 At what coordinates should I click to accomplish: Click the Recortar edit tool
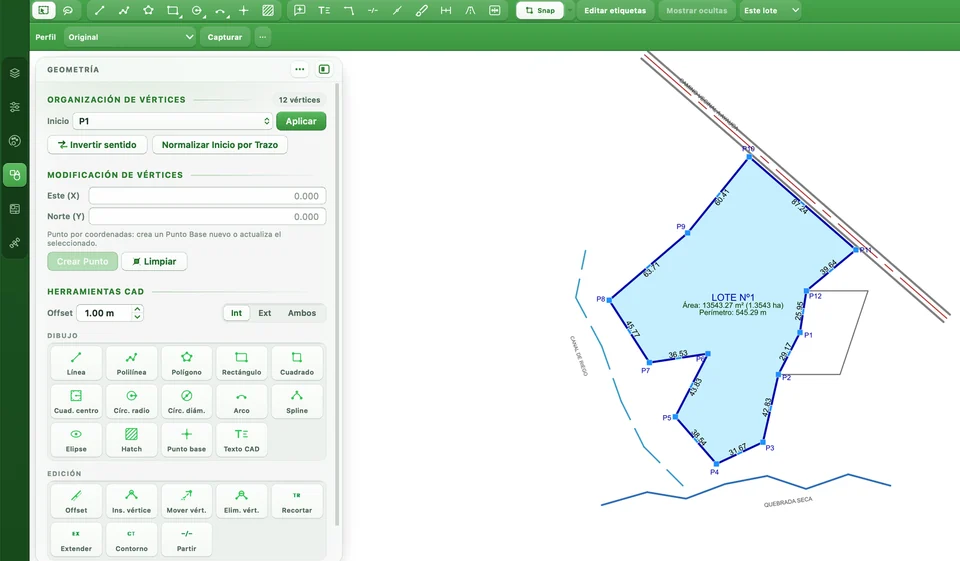(297, 501)
